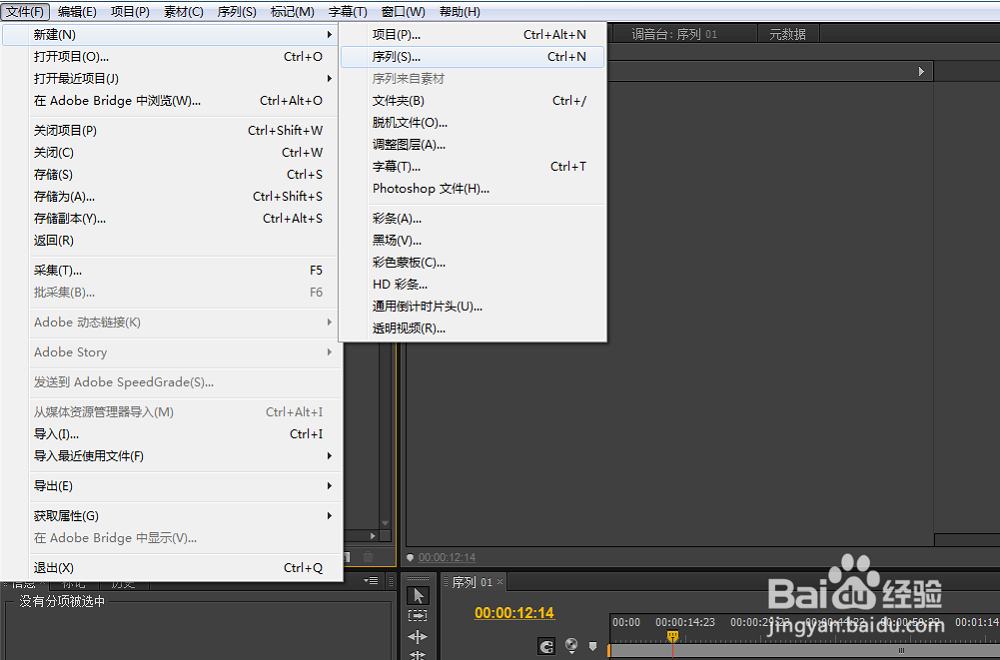Image resolution: width=1000 pixels, height=660 pixels.
Task: Open the monitor panel flyout arrow
Action: [x=921, y=71]
